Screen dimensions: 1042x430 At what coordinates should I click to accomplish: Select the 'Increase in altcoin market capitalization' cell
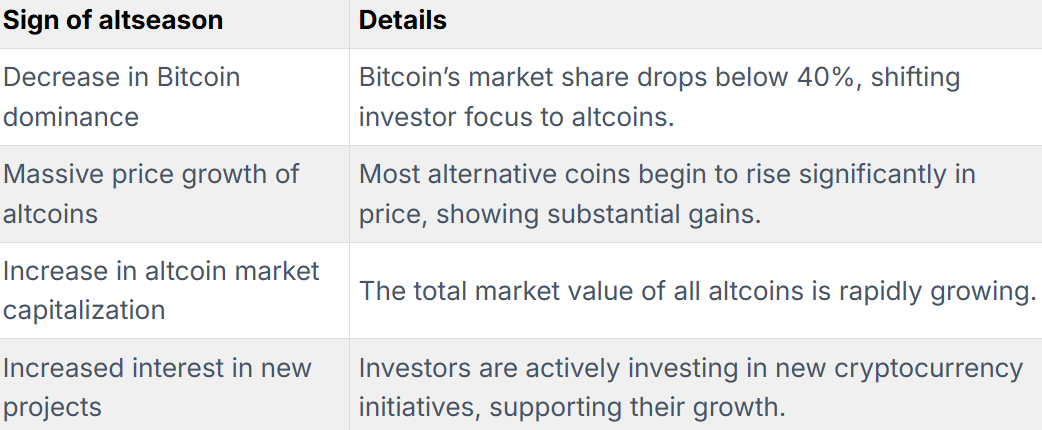tap(174, 290)
